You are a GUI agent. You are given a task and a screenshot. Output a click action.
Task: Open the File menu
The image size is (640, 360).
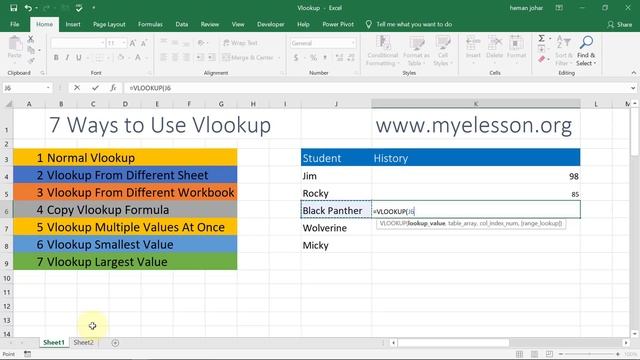coord(15,24)
